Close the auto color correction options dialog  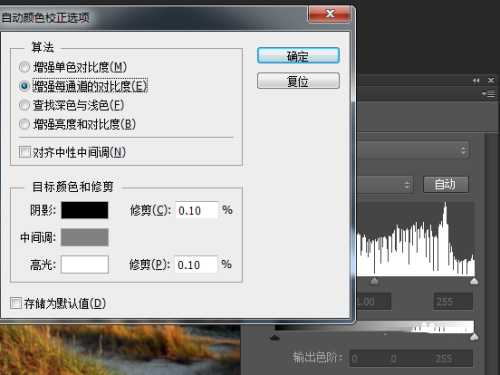(330, 14)
